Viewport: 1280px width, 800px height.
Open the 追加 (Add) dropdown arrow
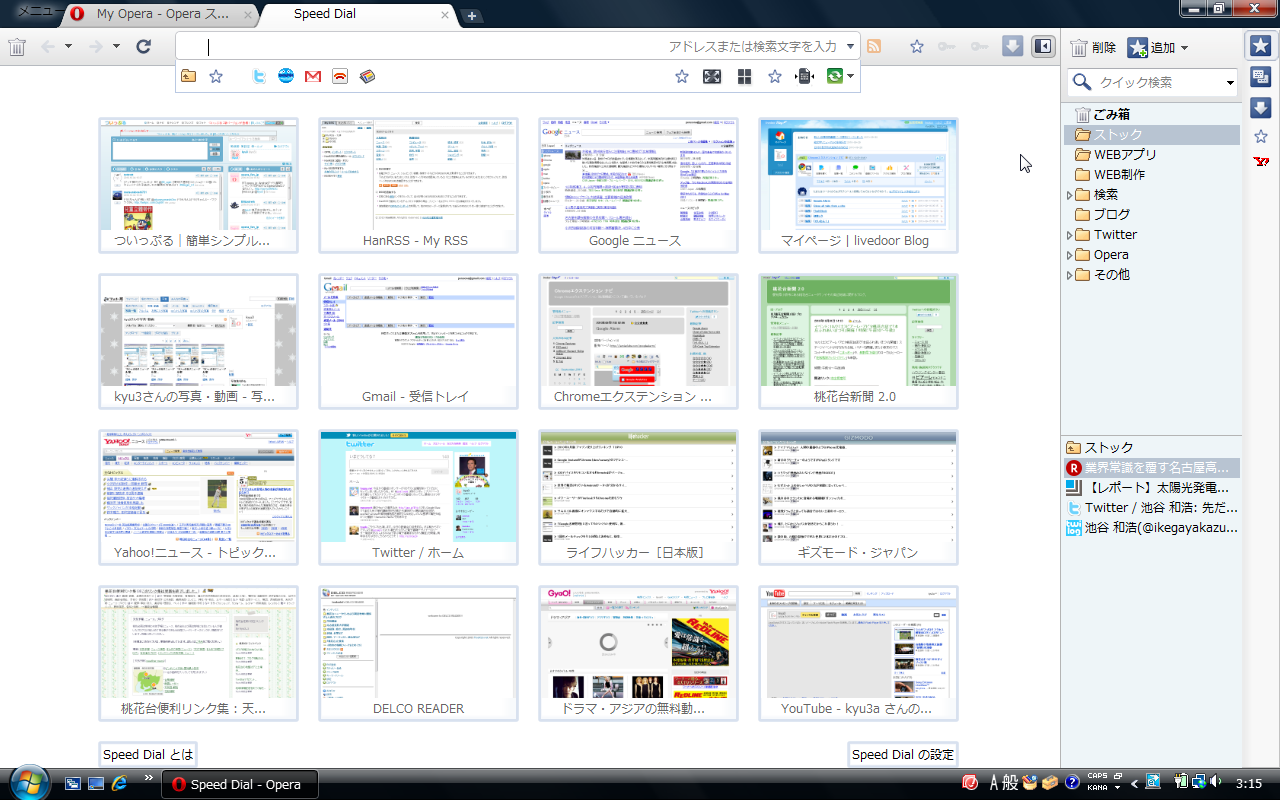coord(1184,48)
